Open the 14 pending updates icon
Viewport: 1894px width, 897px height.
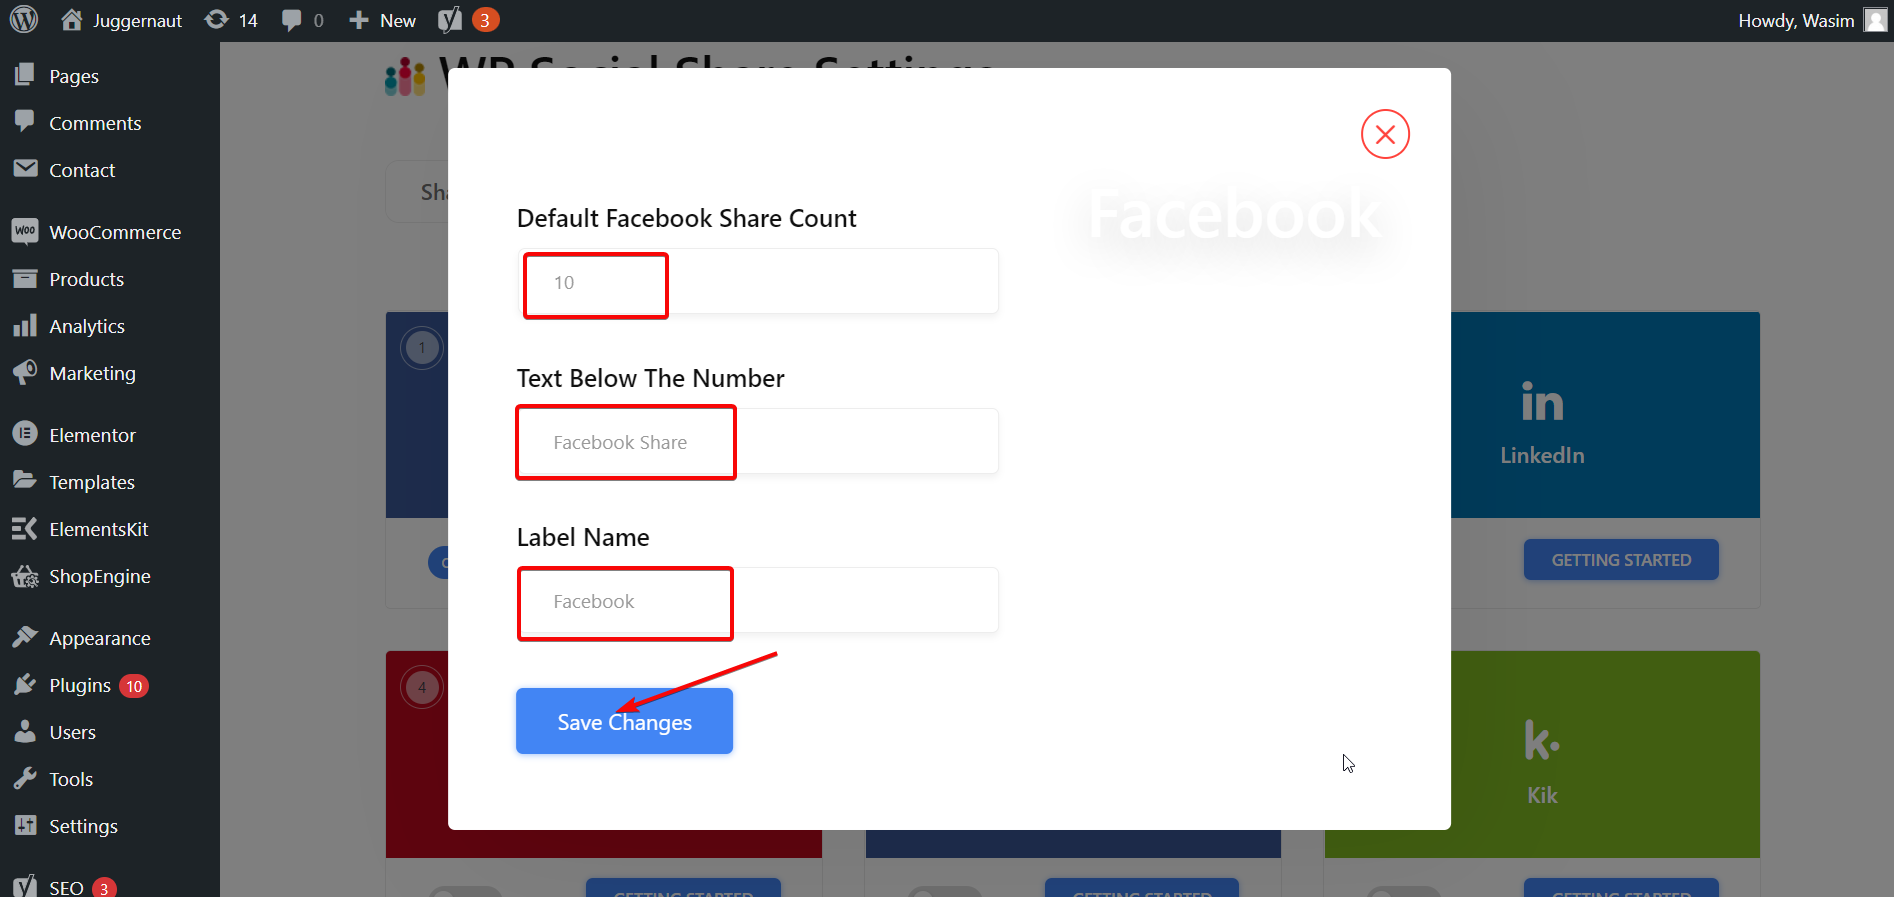231,20
